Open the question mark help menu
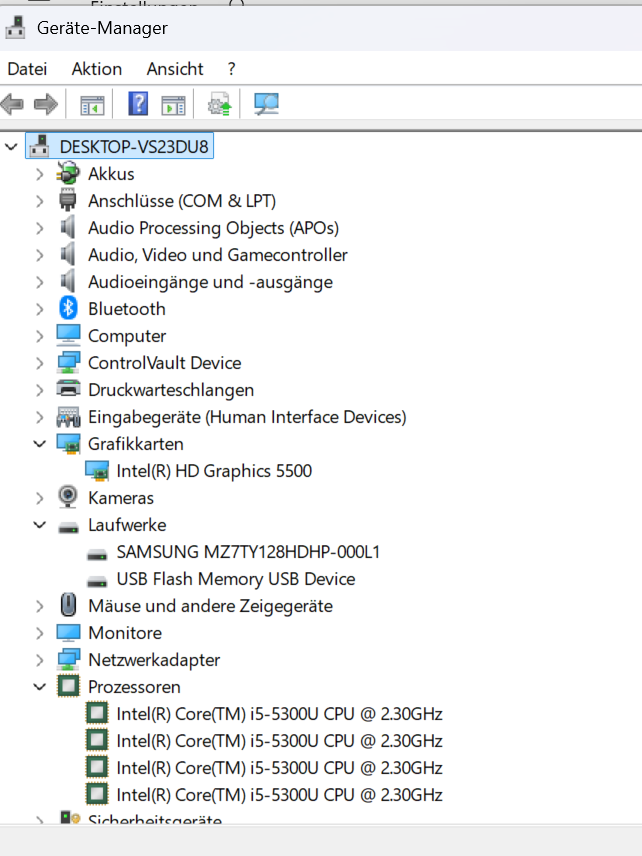This screenshot has height=856, width=642. [x=231, y=69]
